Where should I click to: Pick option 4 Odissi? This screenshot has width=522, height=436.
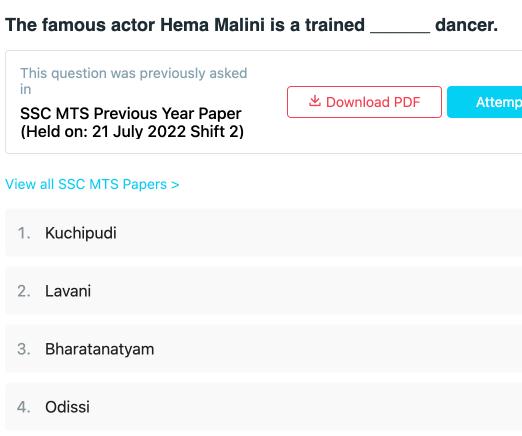coord(263,407)
